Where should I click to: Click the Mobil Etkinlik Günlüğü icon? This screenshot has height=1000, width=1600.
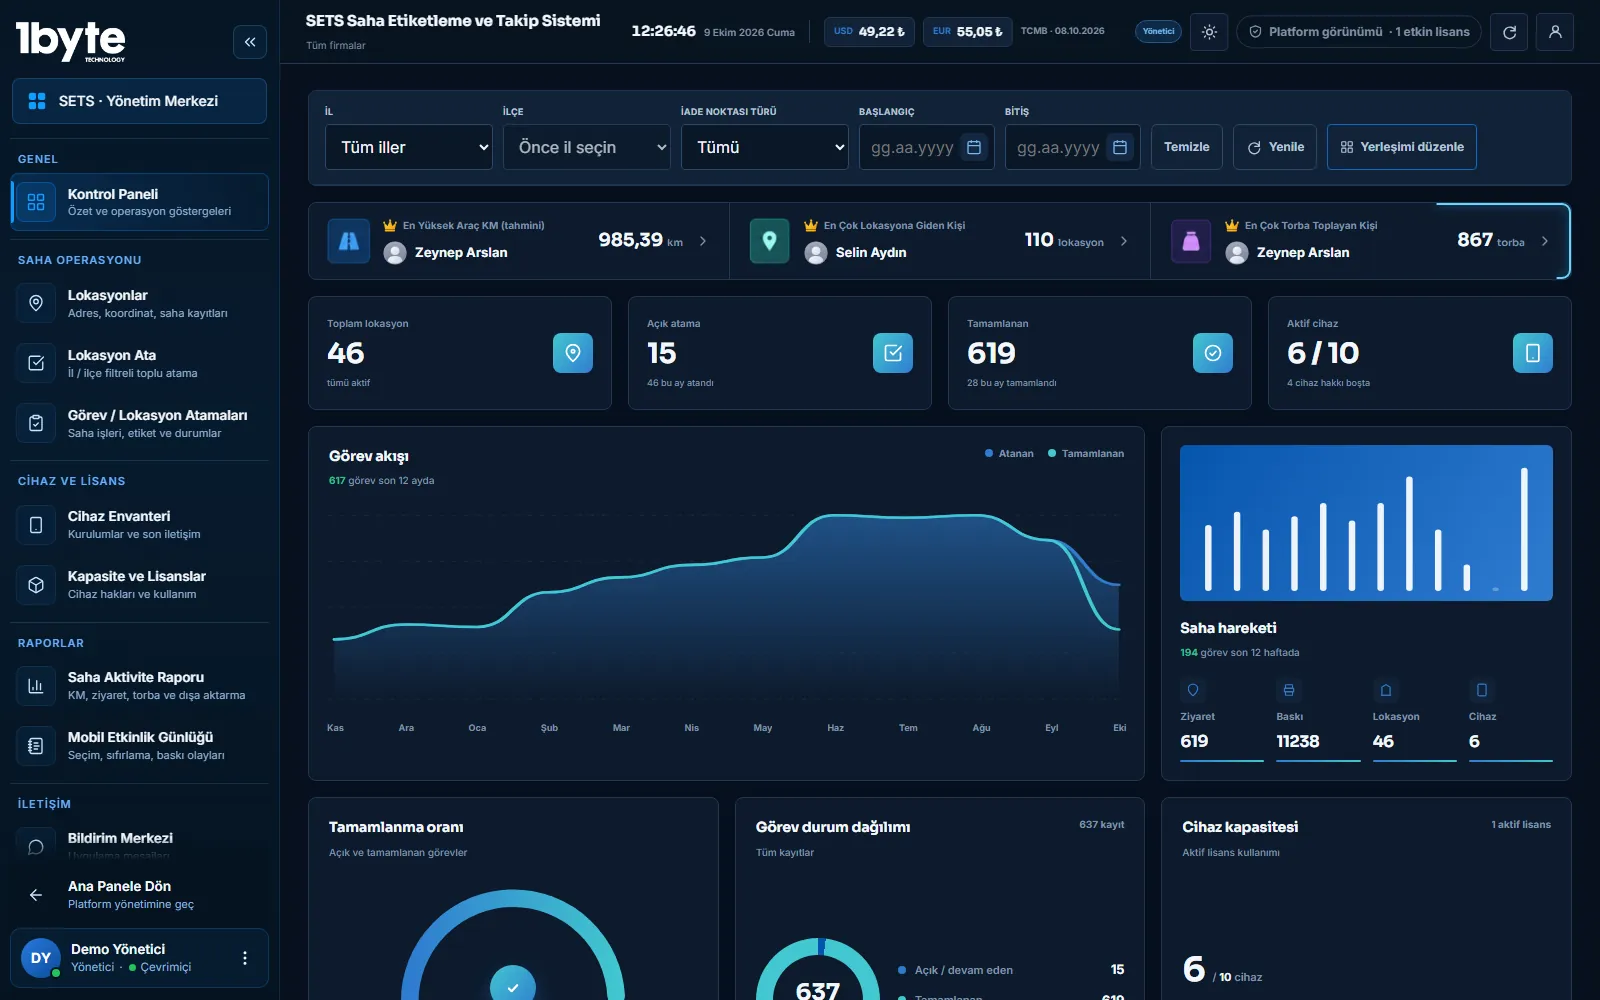pos(36,746)
